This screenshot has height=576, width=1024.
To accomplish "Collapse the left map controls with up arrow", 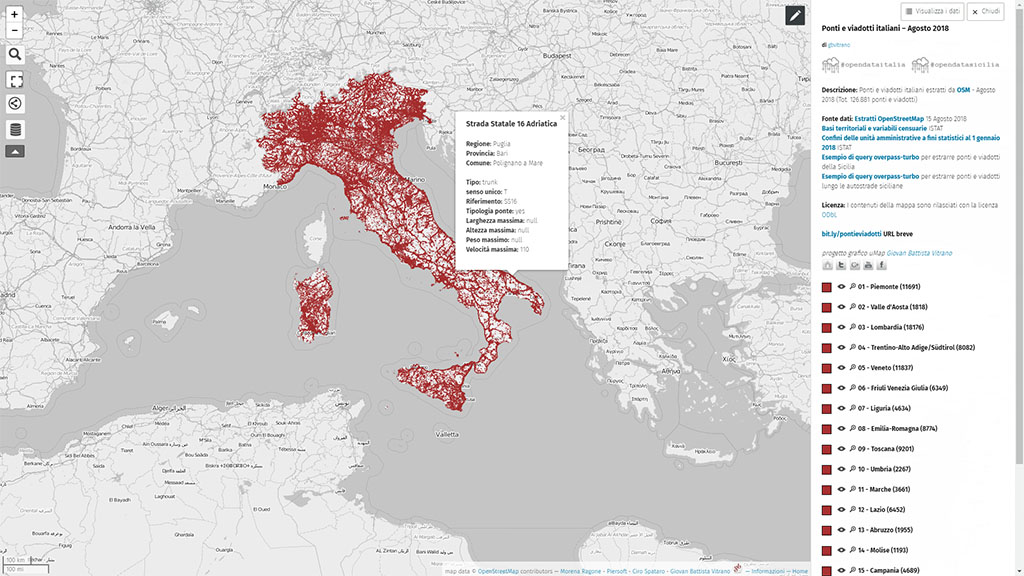I will (15, 152).
